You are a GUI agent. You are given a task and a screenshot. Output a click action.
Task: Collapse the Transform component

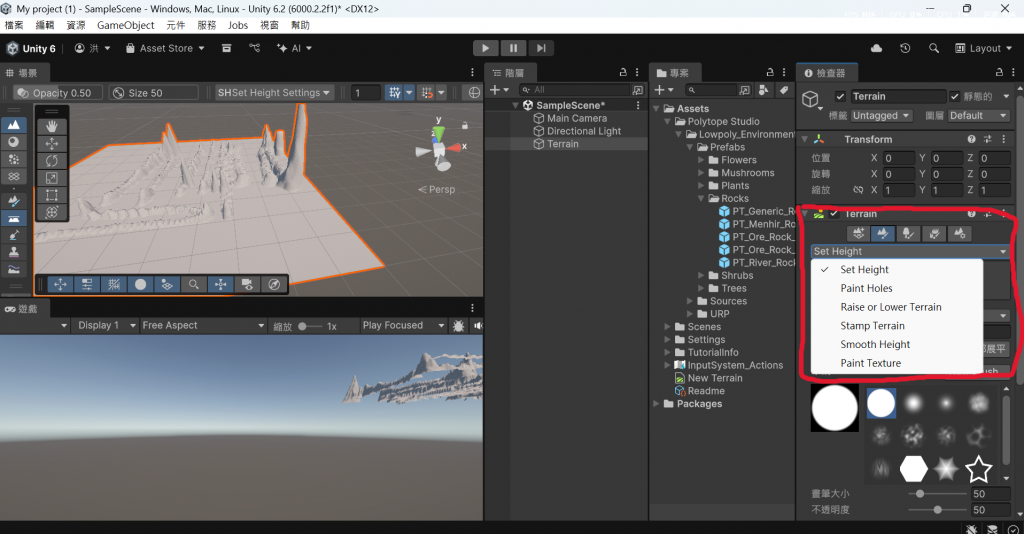coord(805,139)
